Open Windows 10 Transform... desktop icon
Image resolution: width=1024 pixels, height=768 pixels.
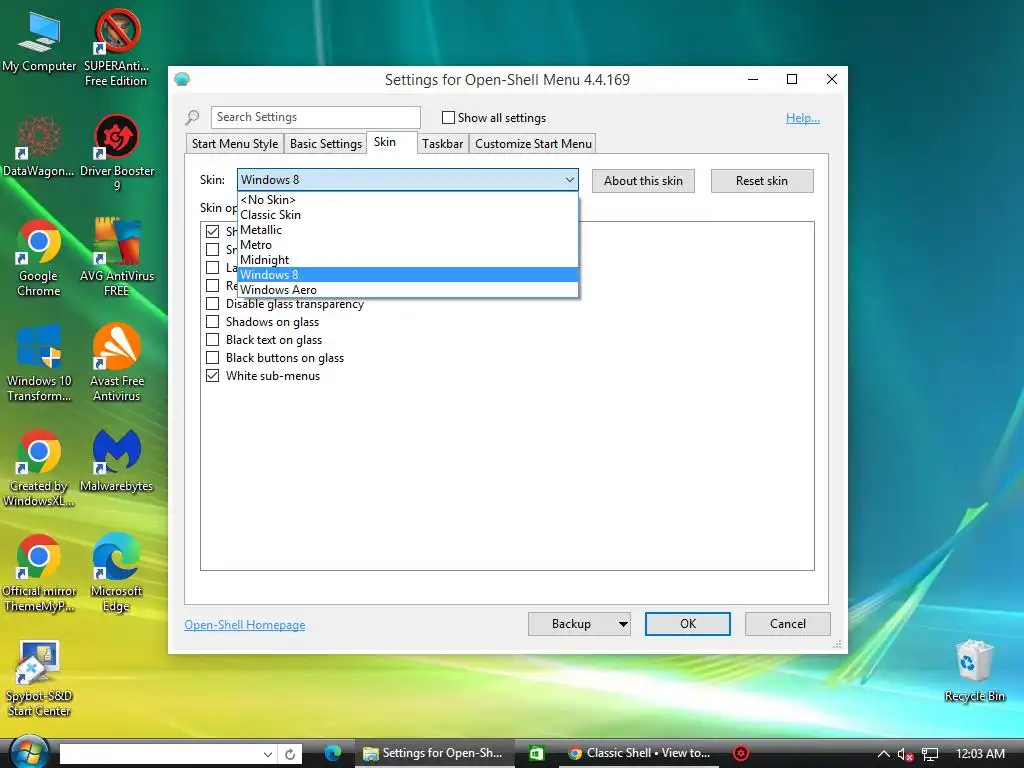tap(39, 363)
